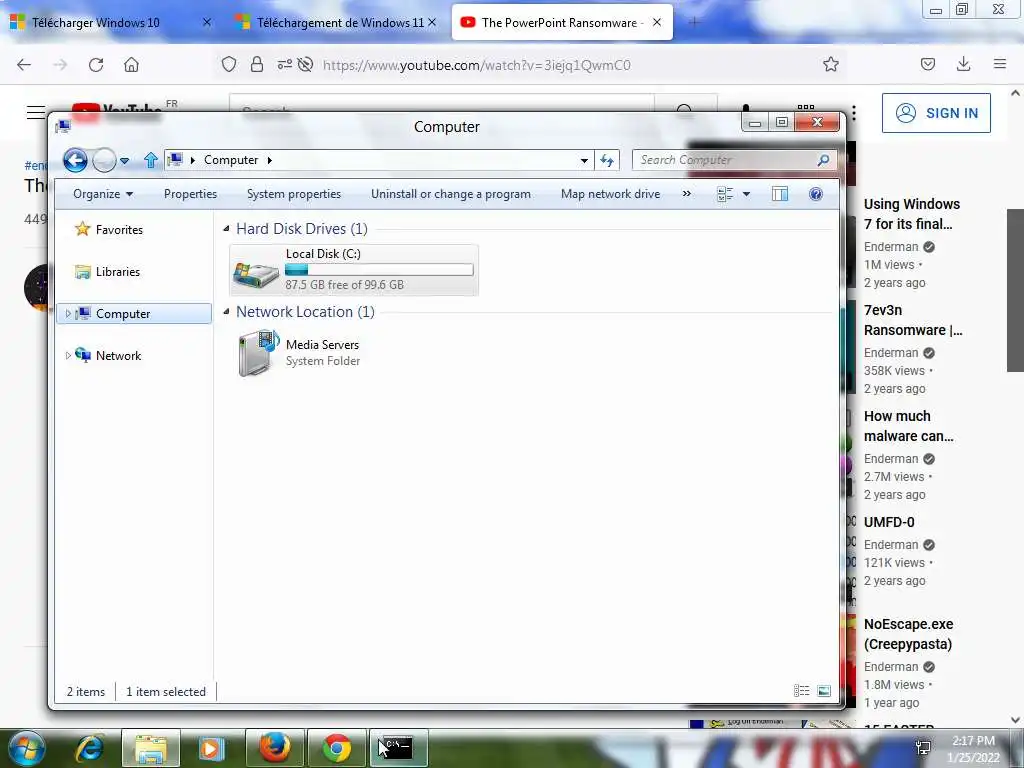Click the Computer breadcrumb arrow in address bar

click(x=270, y=161)
